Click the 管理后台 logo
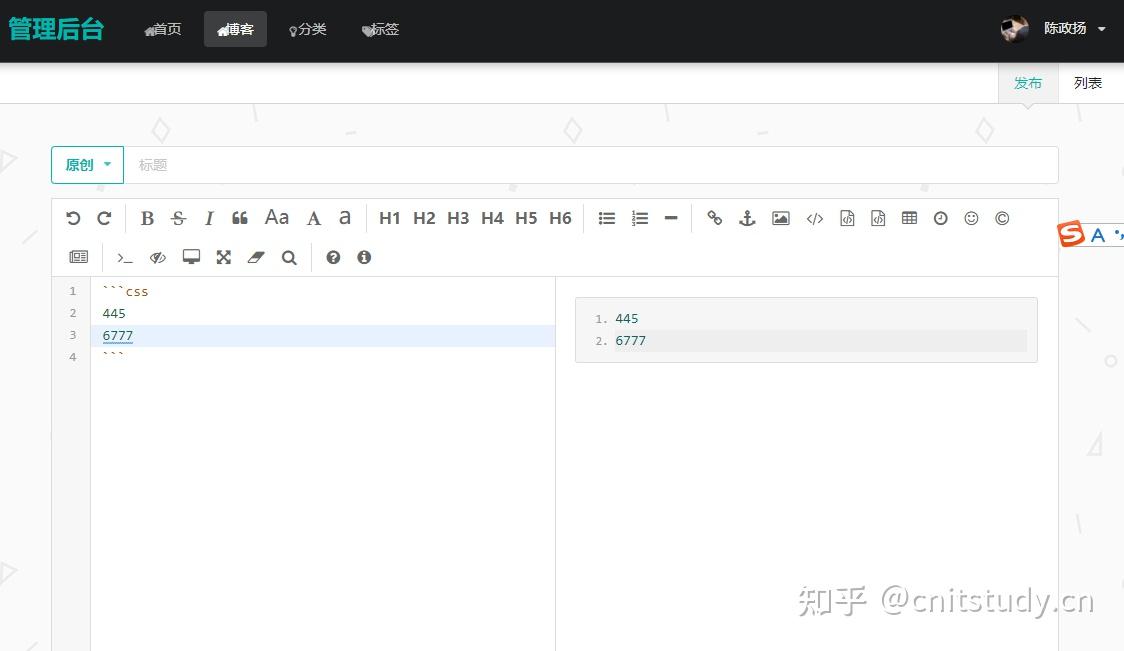Screen dimensions: 1124x651 pyautogui.click(x=56, y=29)
